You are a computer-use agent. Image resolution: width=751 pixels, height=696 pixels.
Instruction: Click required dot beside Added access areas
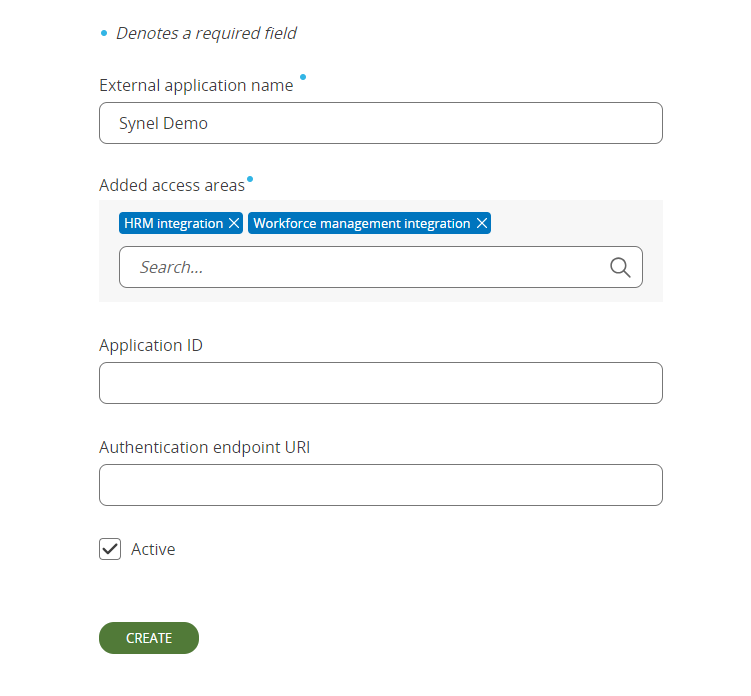click(250, 179)
